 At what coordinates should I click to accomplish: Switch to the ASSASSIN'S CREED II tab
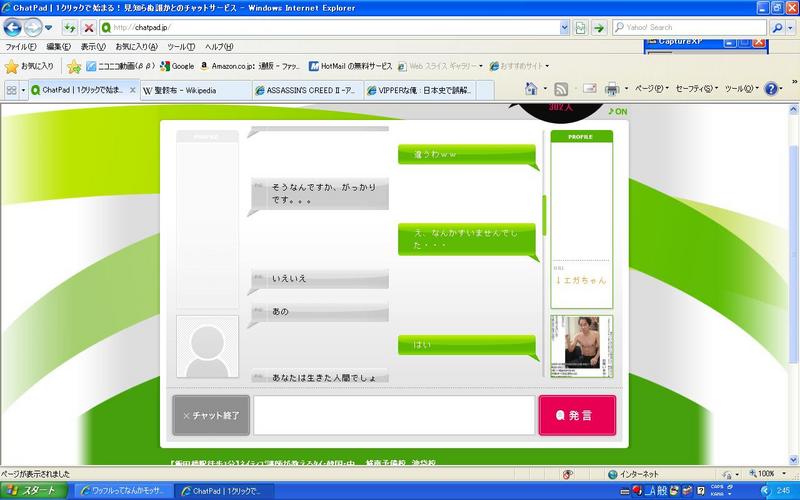coord(308,90)
